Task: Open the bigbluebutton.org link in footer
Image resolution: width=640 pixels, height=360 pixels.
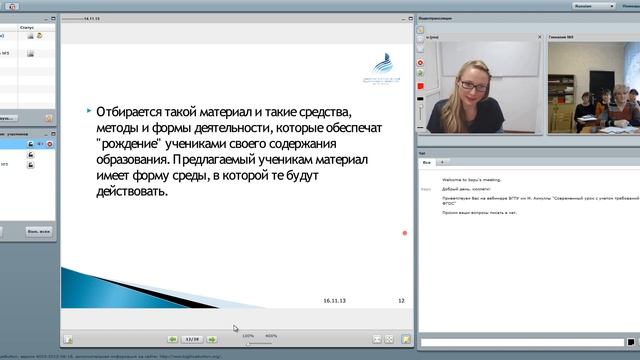Action: pyautogui.click(x=190, y=356)
